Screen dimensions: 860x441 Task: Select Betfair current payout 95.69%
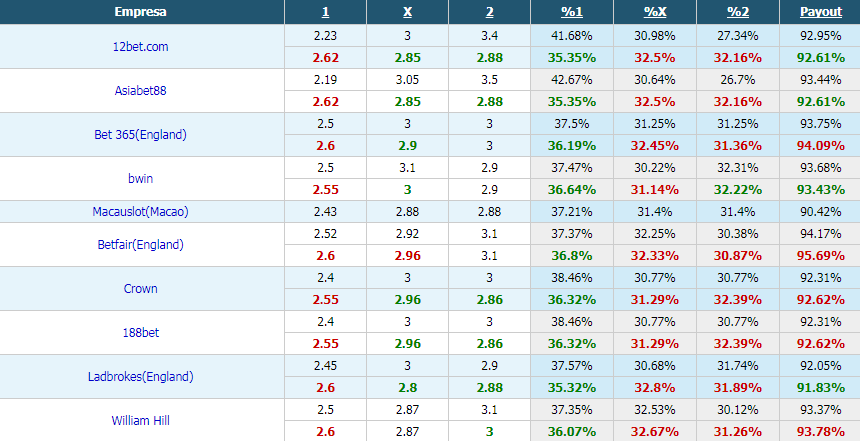821,256
